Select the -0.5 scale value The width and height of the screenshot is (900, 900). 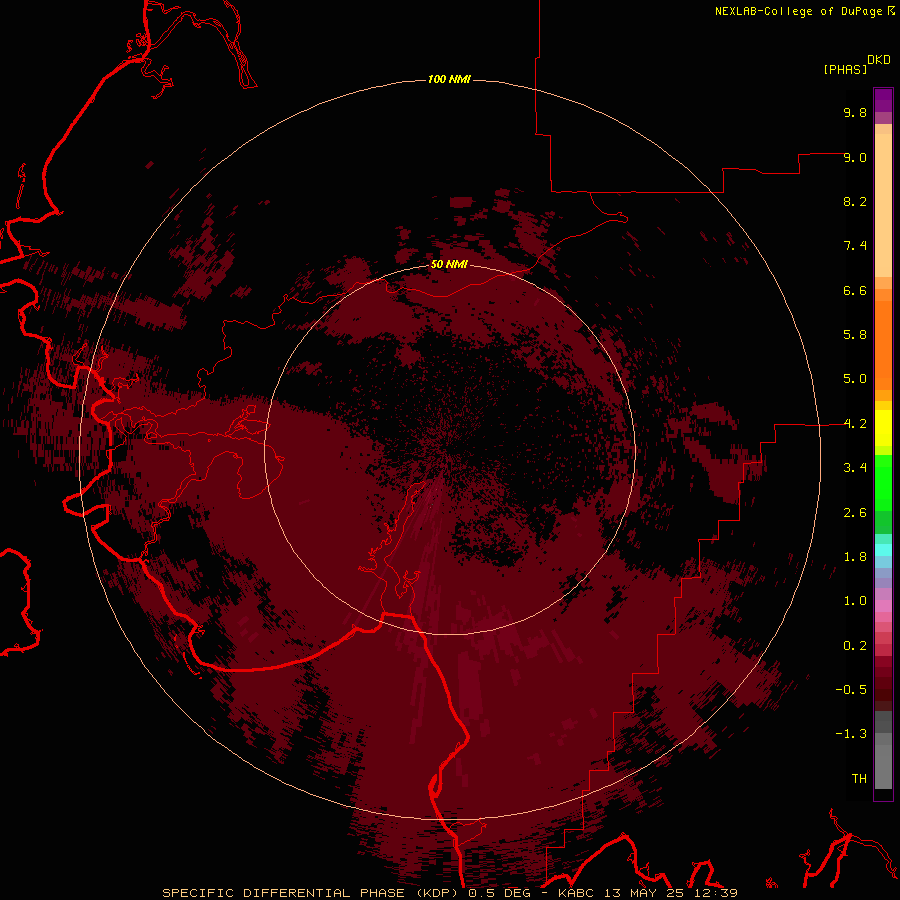[851, 690]
